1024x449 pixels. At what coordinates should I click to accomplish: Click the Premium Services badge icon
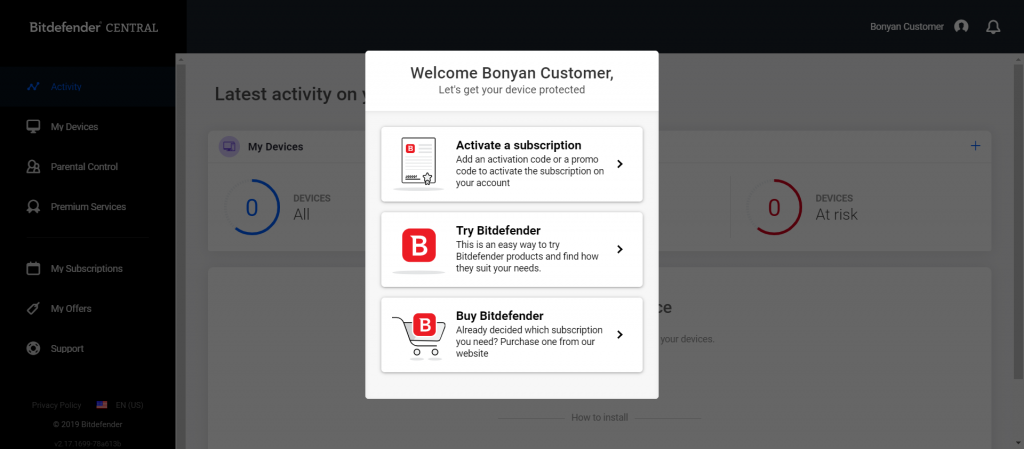point(33,206)
